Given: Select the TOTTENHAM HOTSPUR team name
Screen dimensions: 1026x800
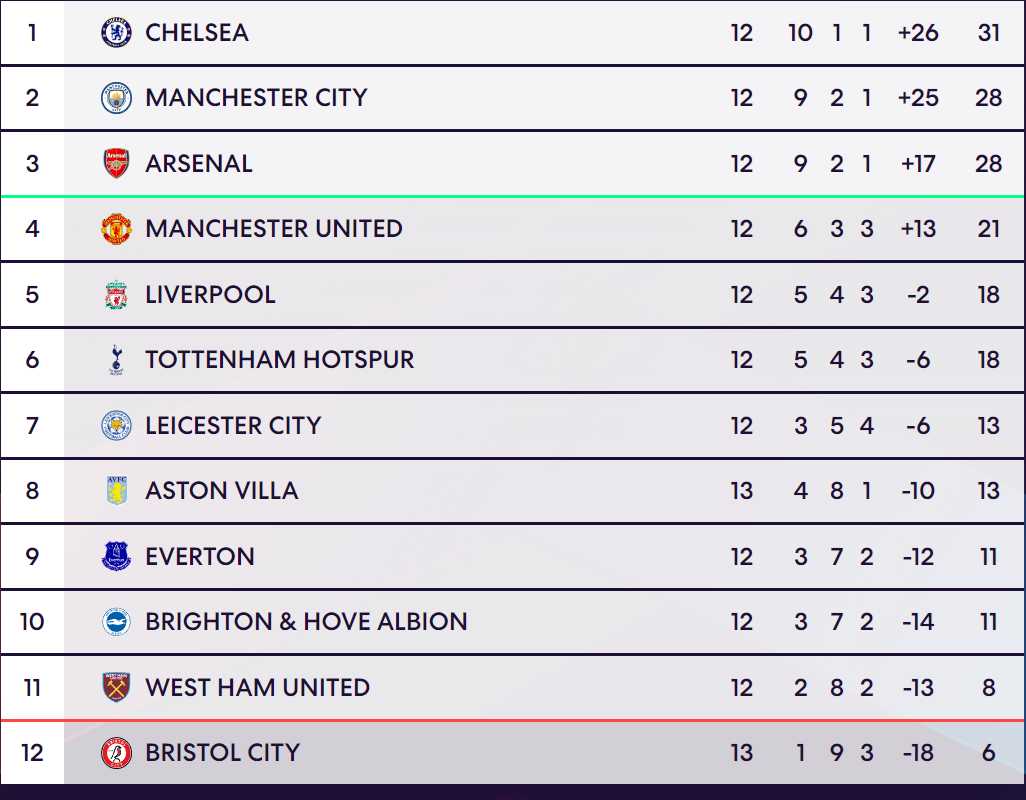Looking at the screenshot, I should (x=279, y=360).
